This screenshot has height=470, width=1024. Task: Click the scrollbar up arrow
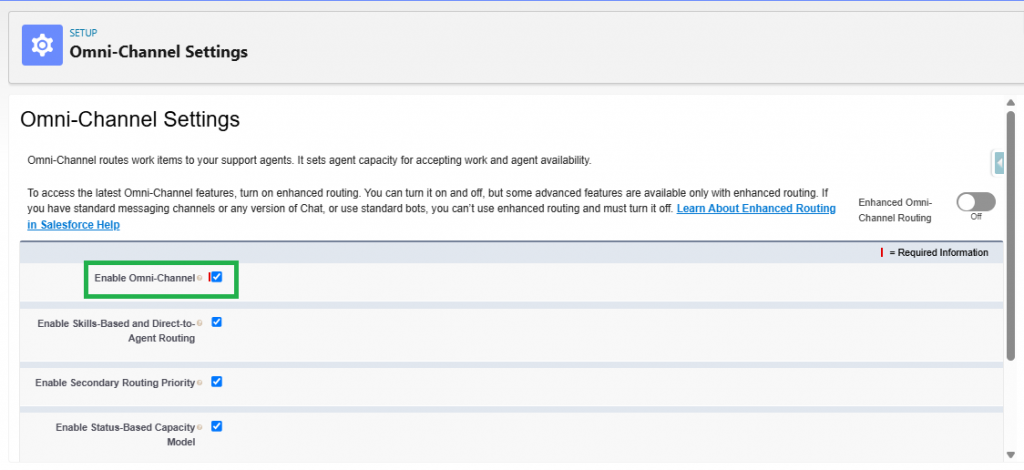(x=1010, y=103)
